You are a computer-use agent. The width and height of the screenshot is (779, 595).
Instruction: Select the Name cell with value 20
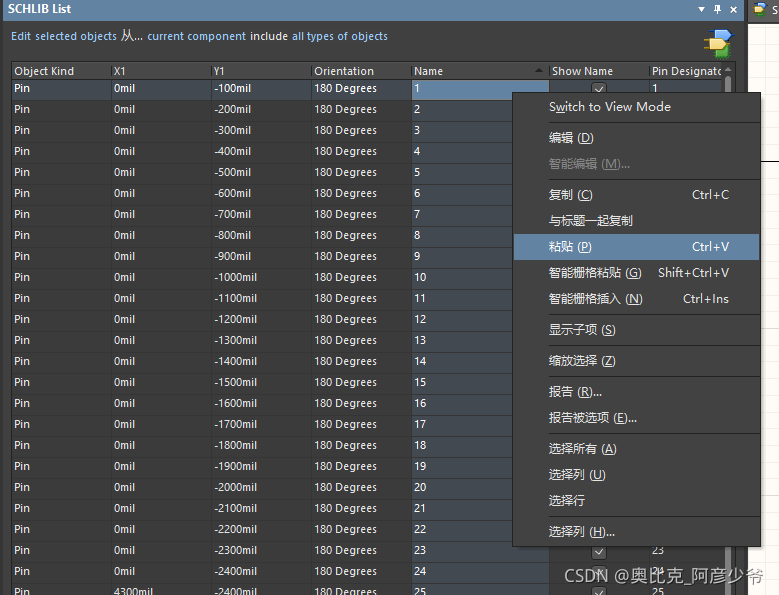pyautogui.click(x=462, y=487)
